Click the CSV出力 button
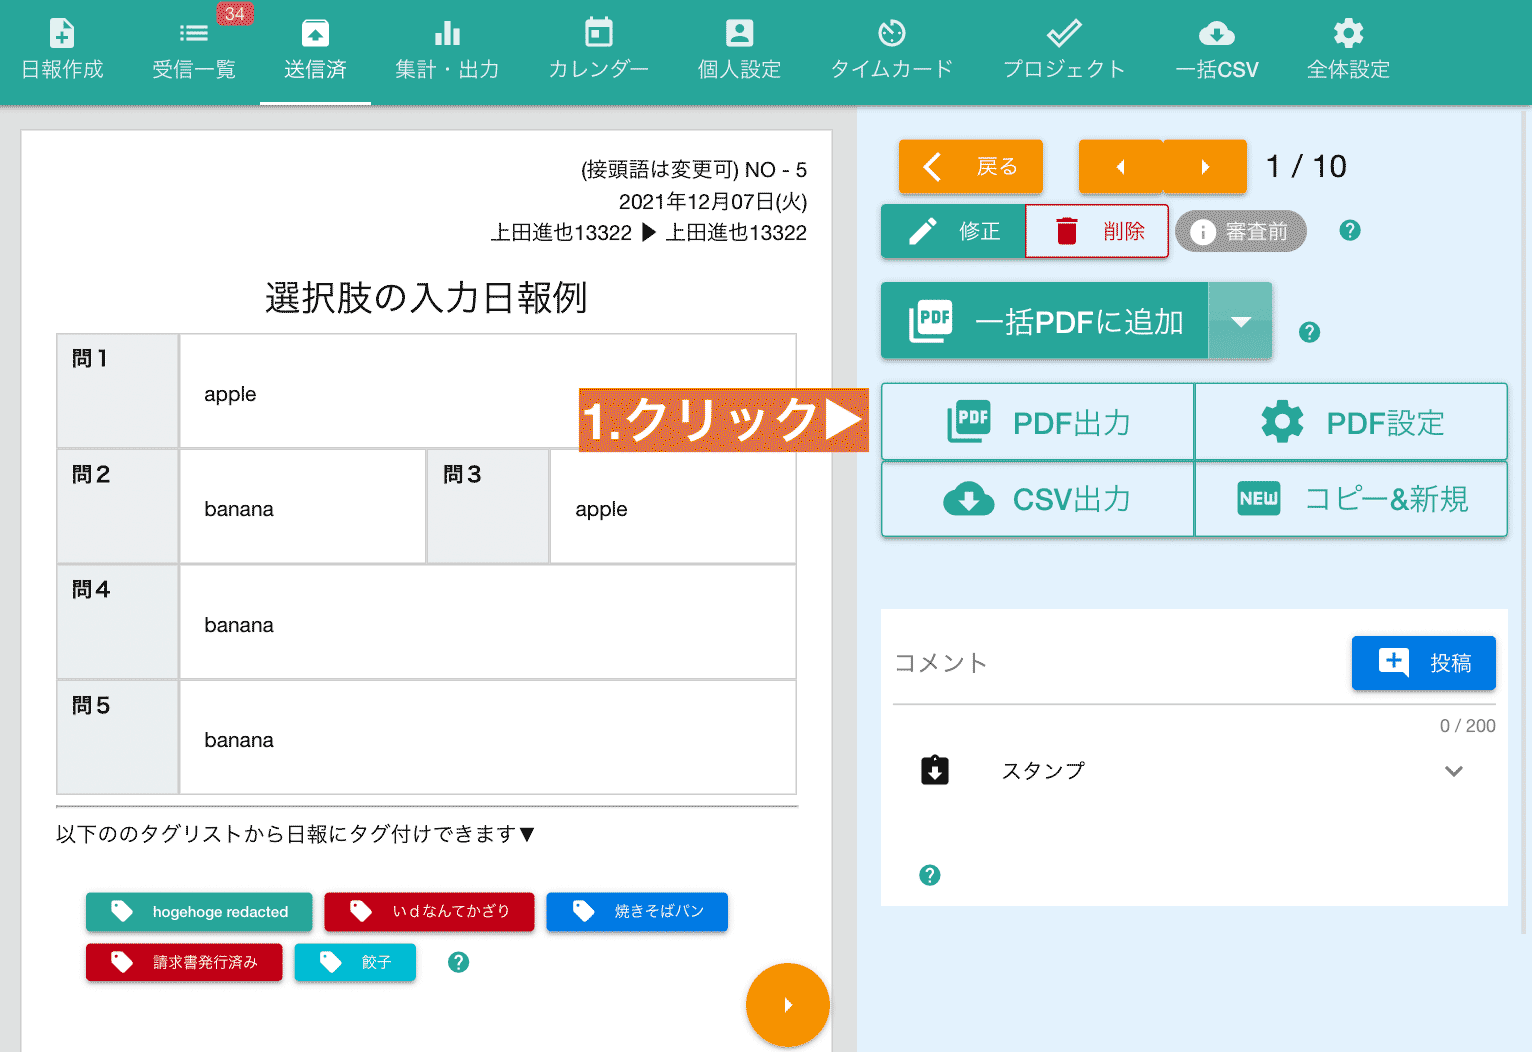Viewport: 1532px width, 1052px height. tap(1038, 499)
